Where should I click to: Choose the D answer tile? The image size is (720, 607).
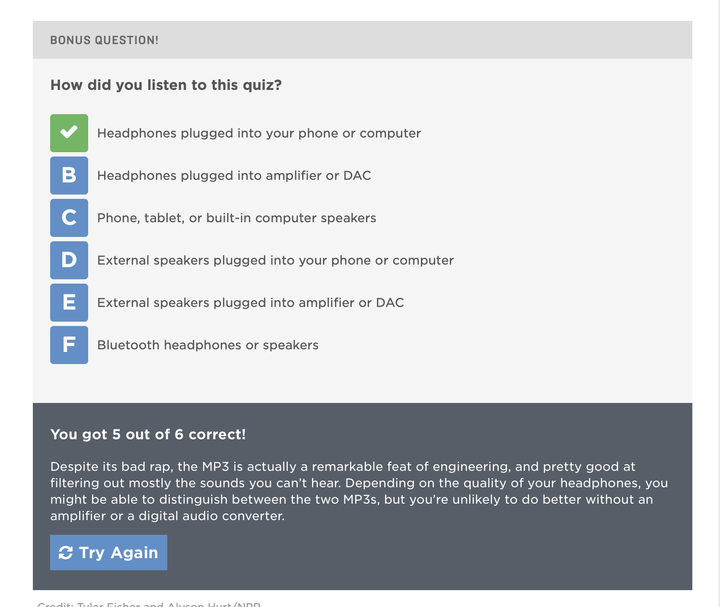point(69,260)
